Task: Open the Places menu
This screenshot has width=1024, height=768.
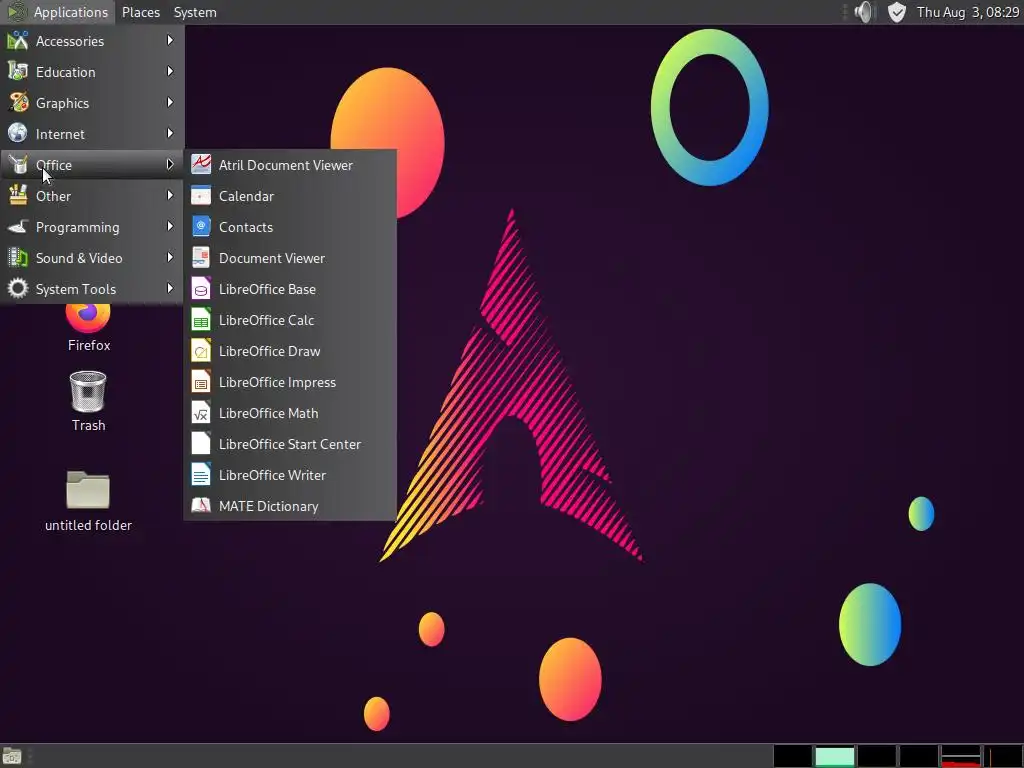Action: [x=140, y=12]
